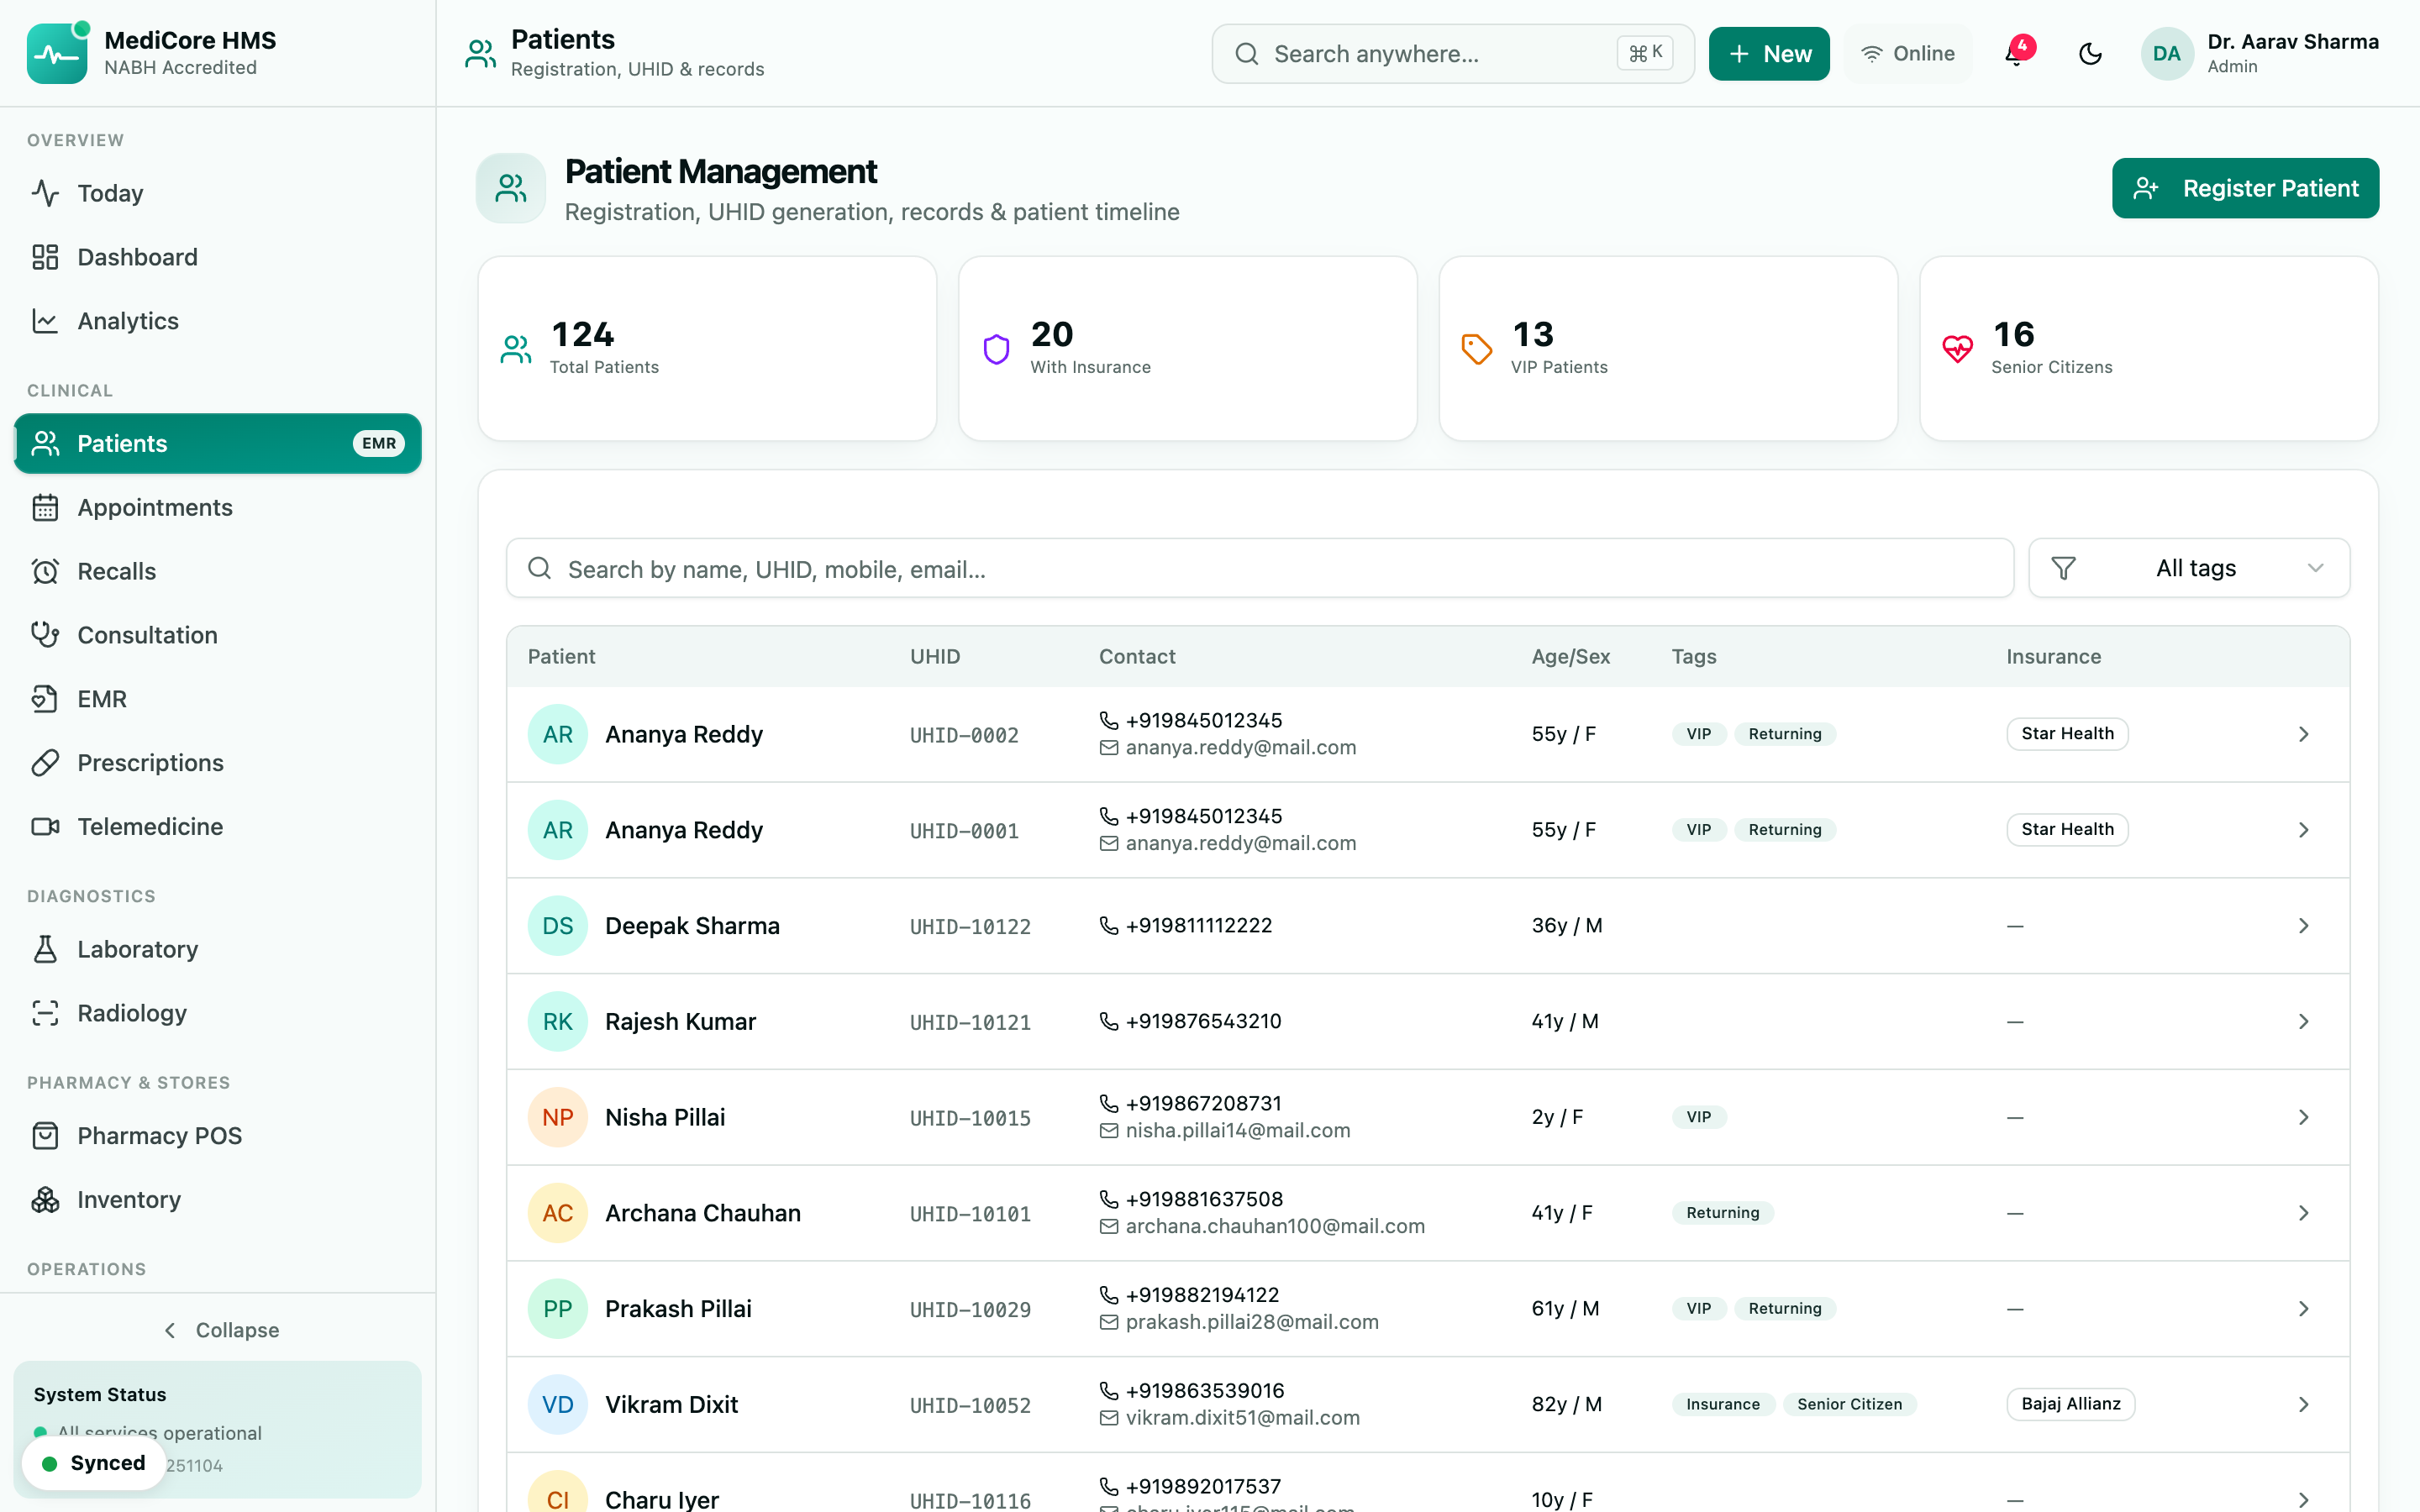The image size is (2420, 1512).
Task: Open Radiology section
Action: point(218,1014)
